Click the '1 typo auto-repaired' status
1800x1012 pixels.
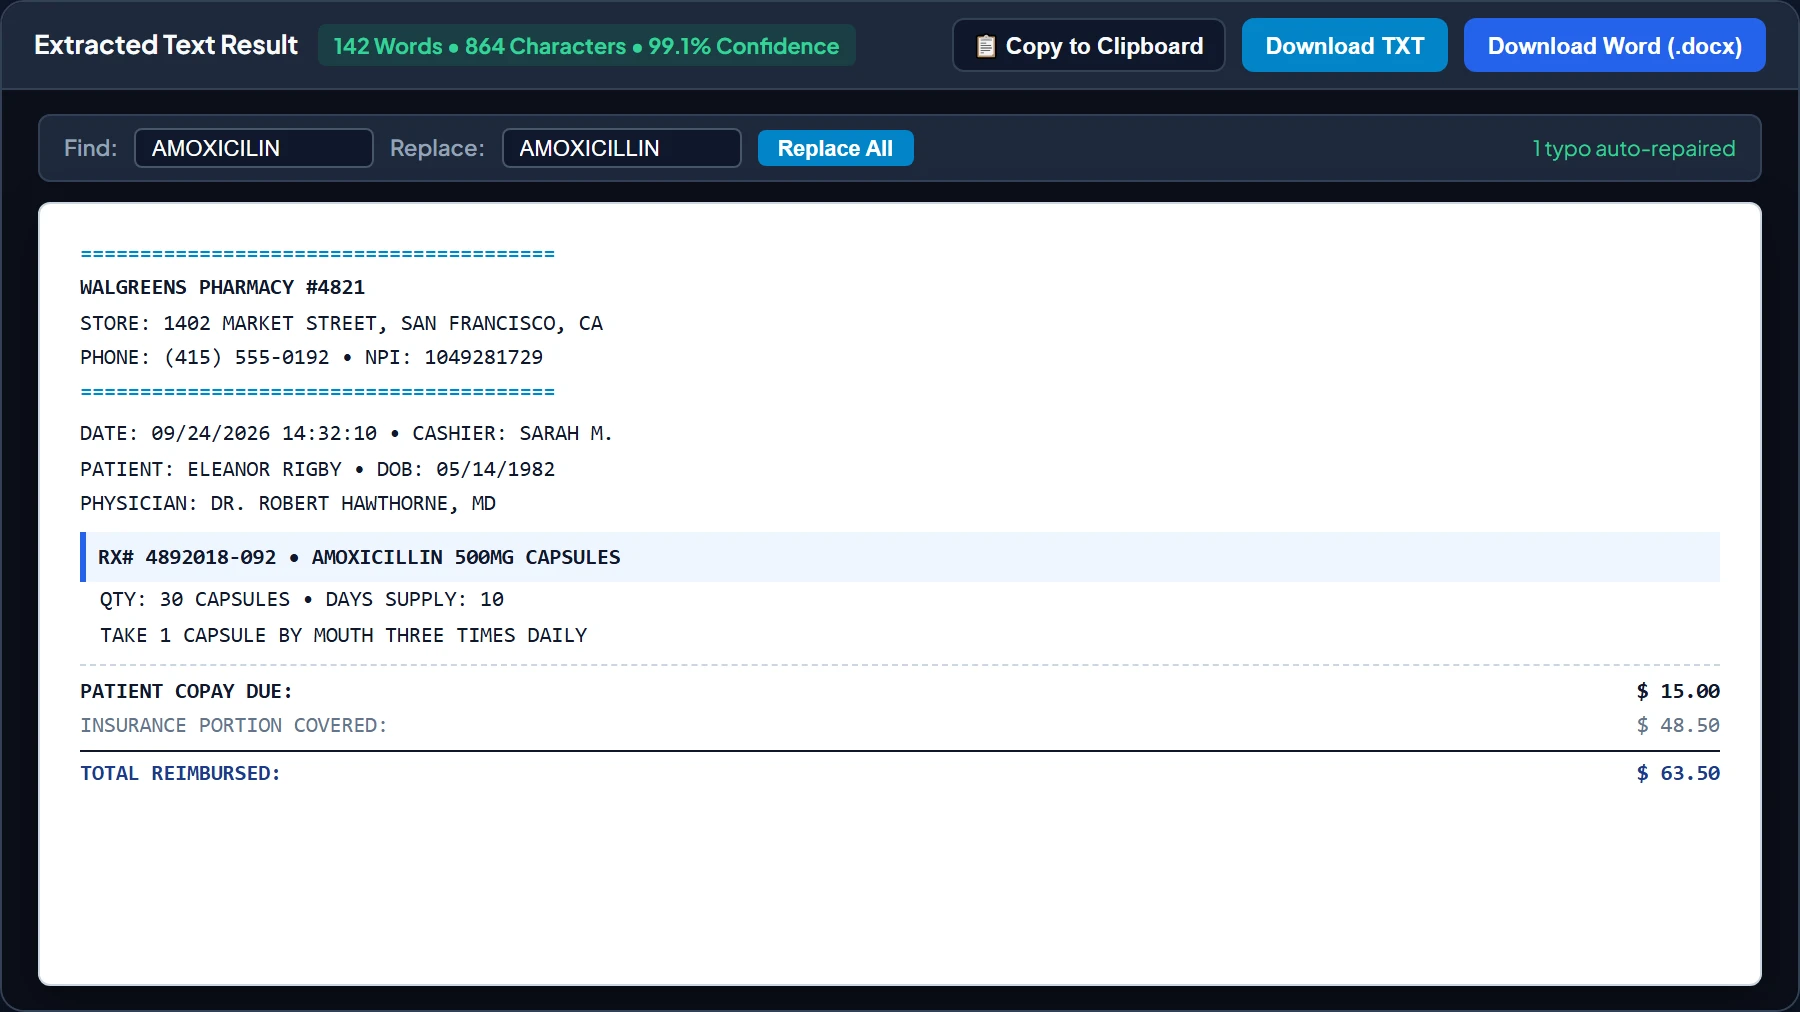[1634, 148]
